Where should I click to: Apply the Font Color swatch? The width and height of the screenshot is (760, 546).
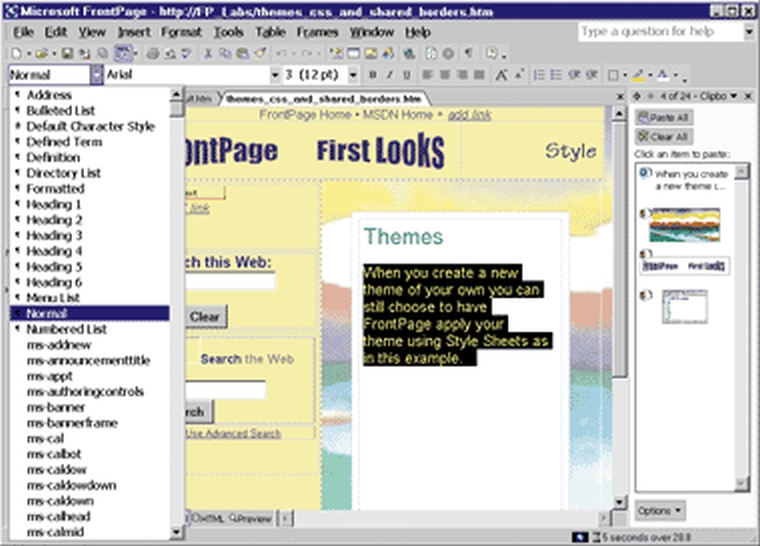pos(663,75)
